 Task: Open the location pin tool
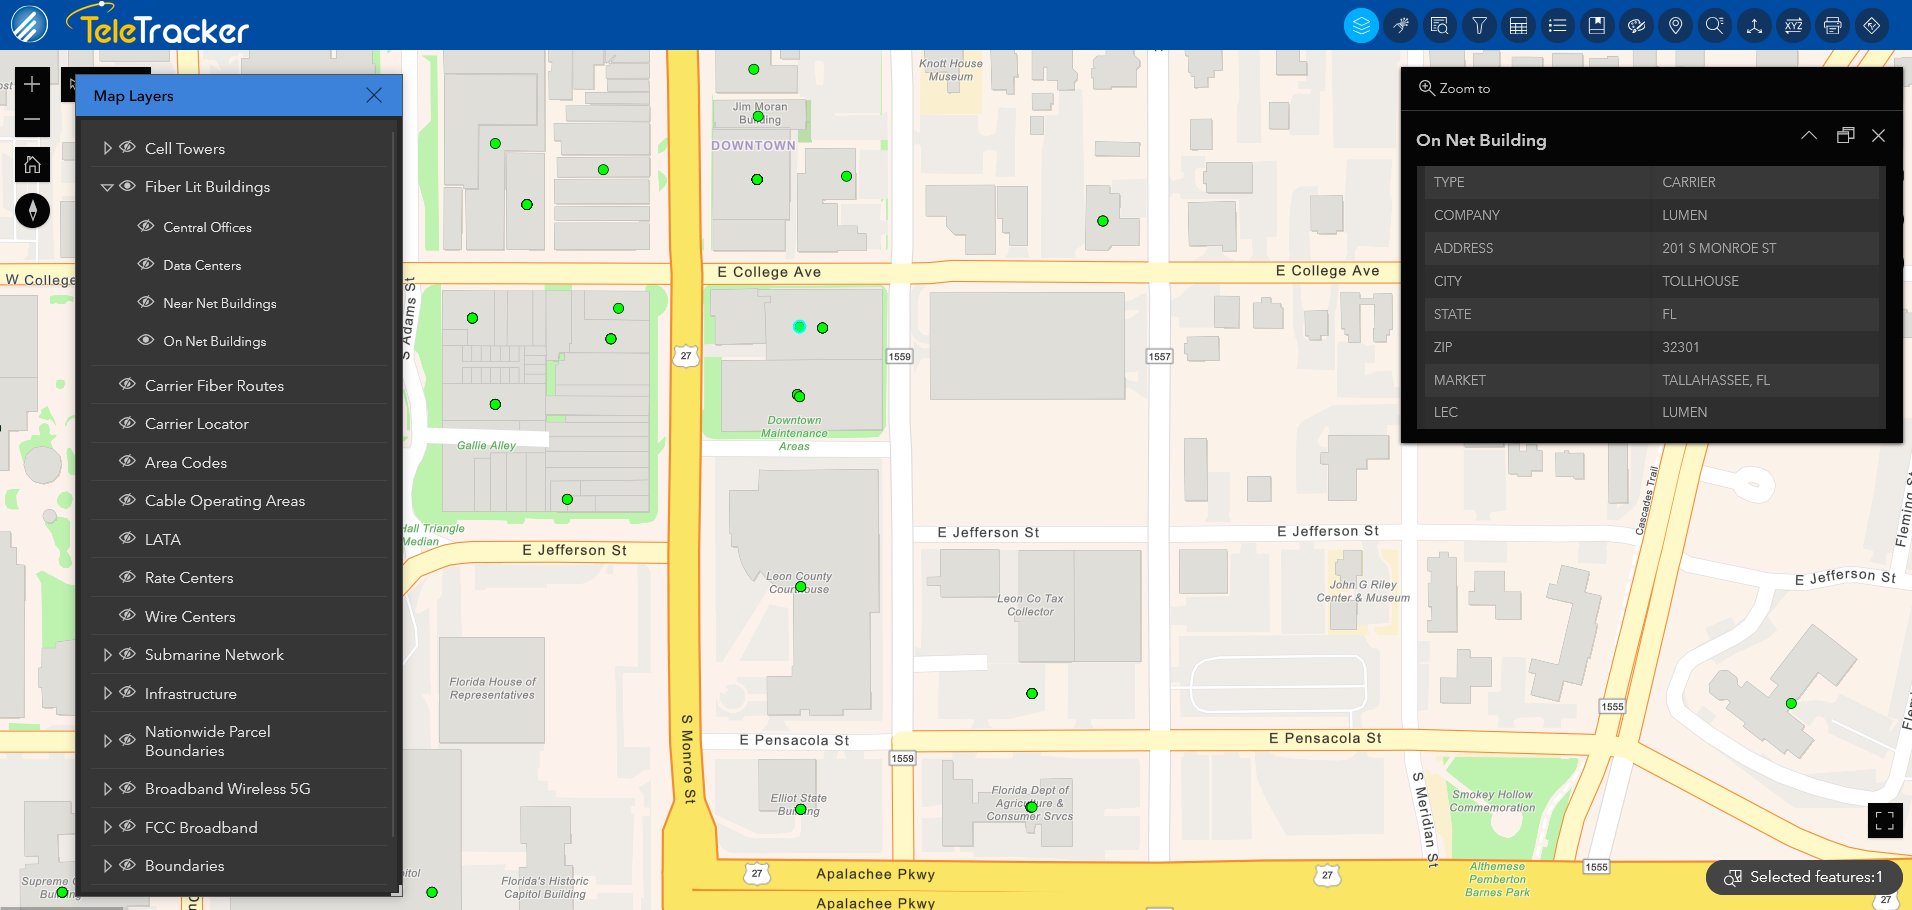1675,25
